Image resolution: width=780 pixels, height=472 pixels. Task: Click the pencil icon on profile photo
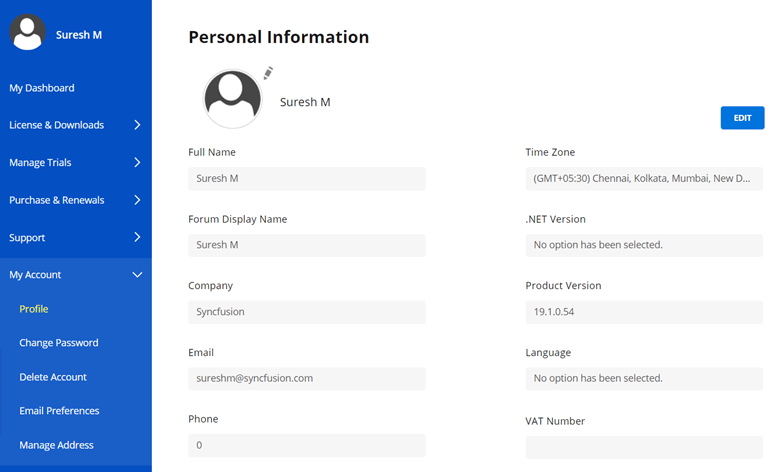(x=267, y=73)
